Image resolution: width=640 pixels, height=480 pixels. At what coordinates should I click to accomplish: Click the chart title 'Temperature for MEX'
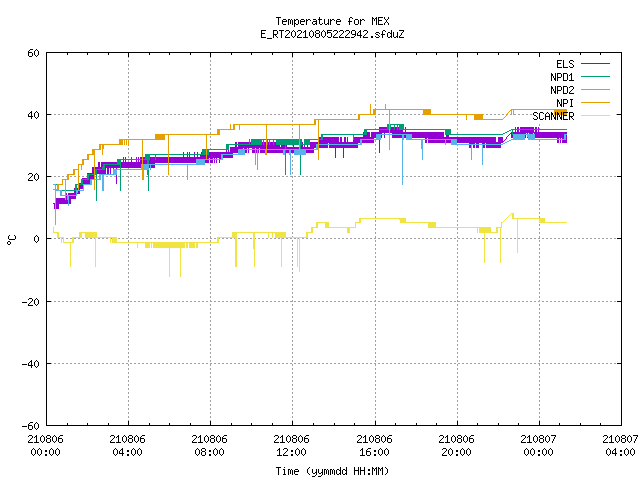tap(332, 21)
